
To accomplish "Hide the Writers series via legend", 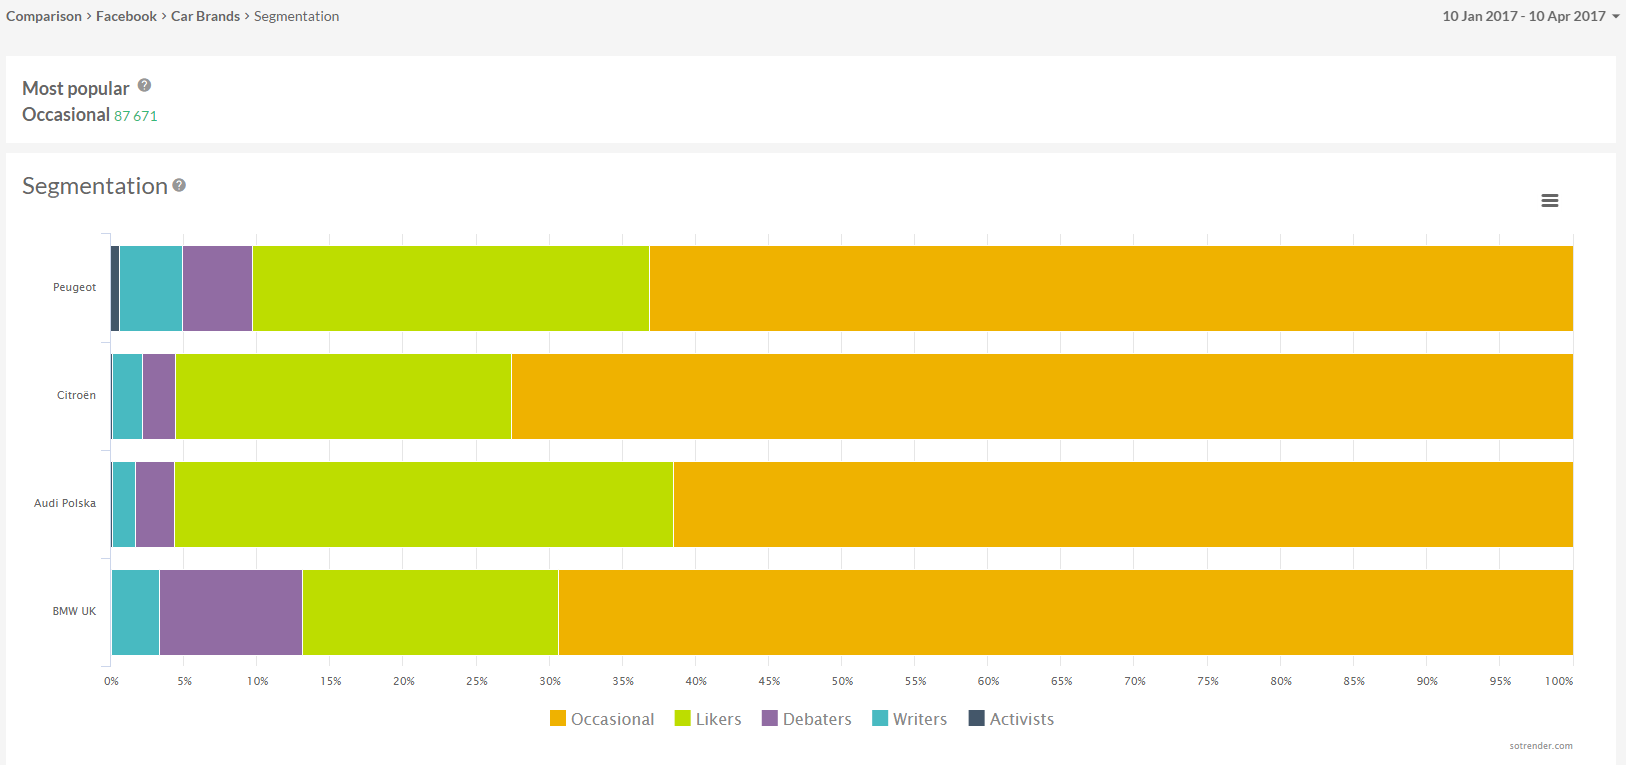I will pos(909,719).
